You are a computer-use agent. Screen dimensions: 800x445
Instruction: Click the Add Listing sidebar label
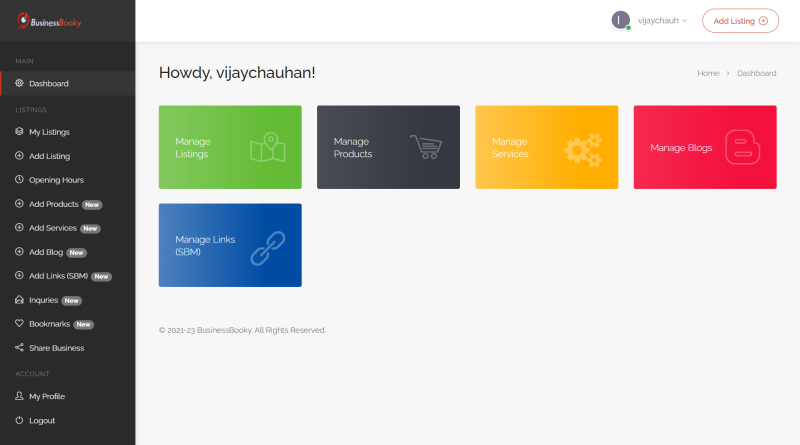tap(49, 156)
